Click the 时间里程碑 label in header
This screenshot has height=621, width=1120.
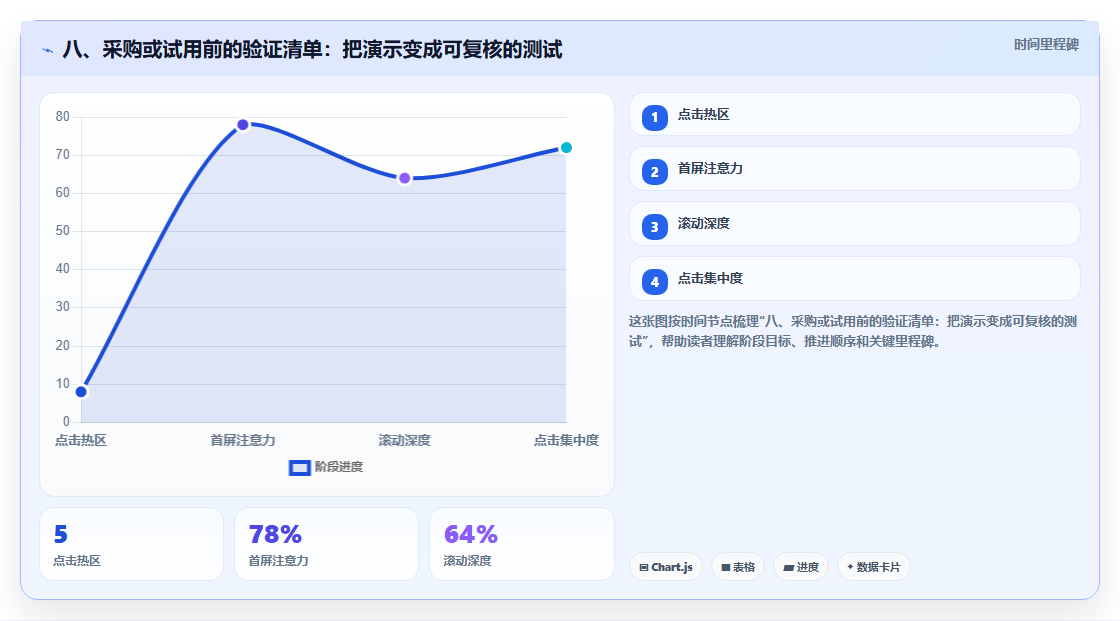click(1046, 44)
